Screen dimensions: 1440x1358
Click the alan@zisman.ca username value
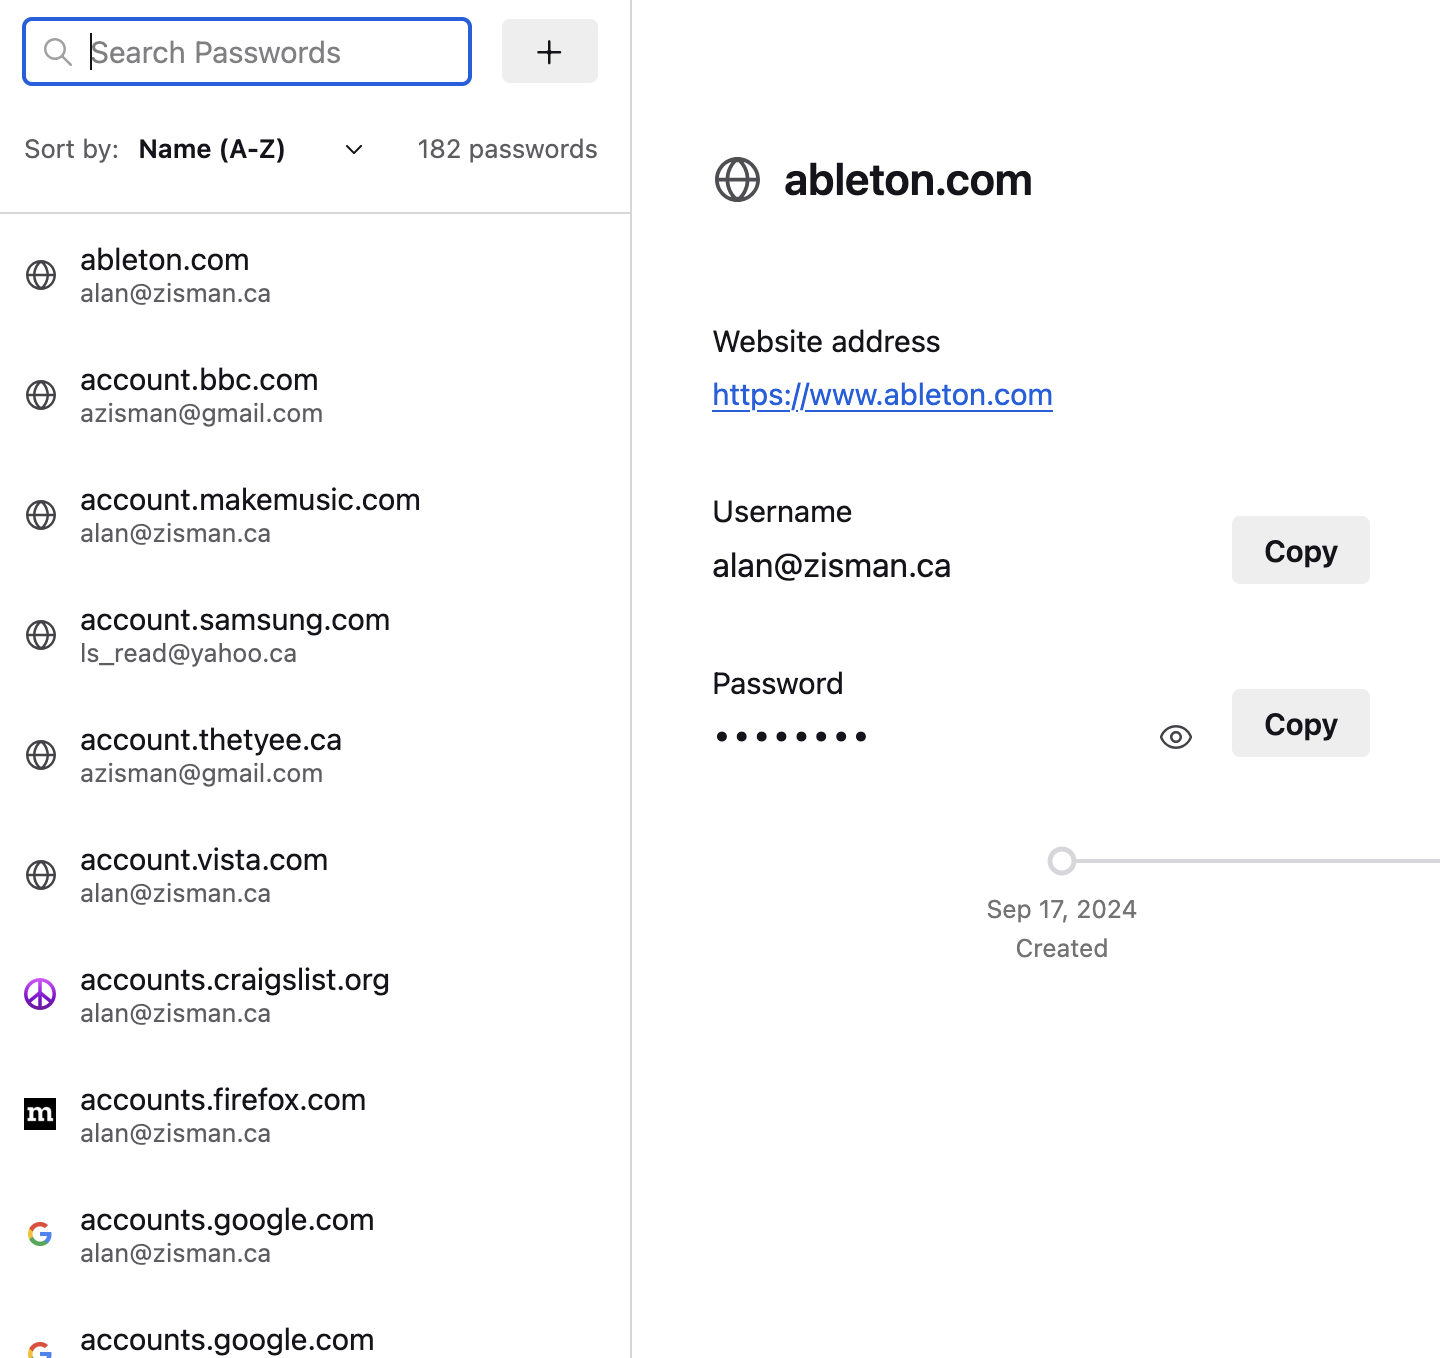[x=832, y=566]
